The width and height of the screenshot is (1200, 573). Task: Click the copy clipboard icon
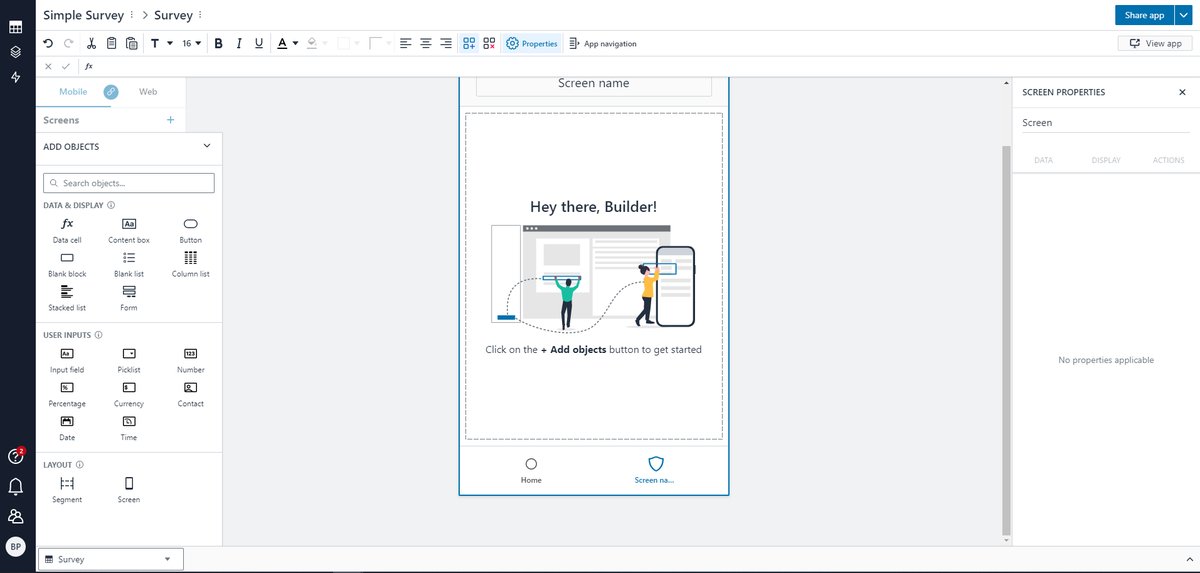point(111,43)
